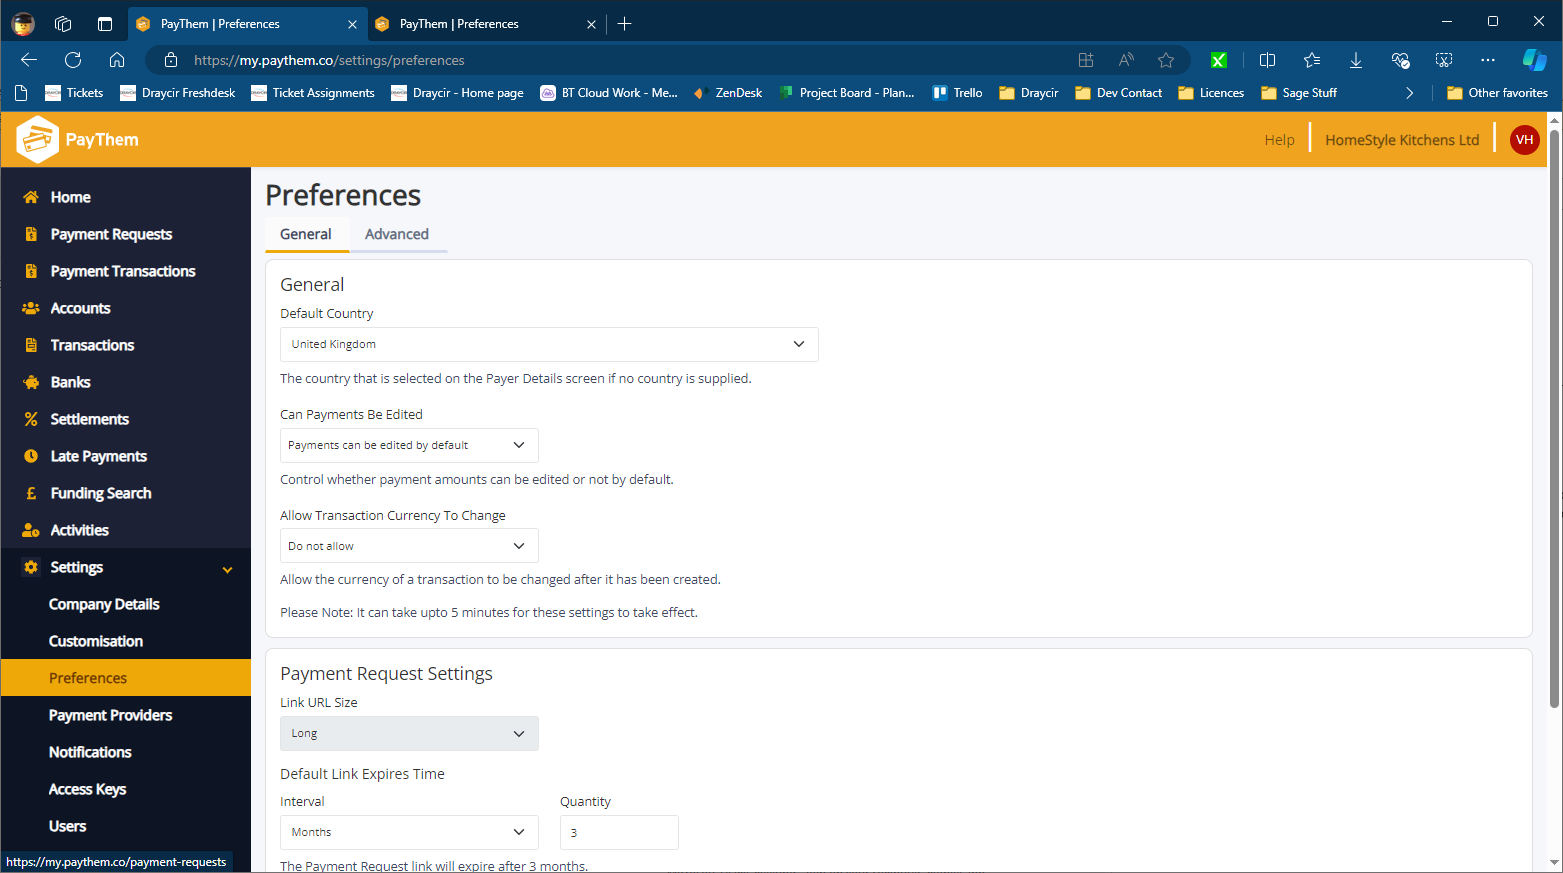This screenshot has width=1563, height=873.
Task: Open Payment Requests in sidebar
Action: pyautogui.click(x=111, y=234)
